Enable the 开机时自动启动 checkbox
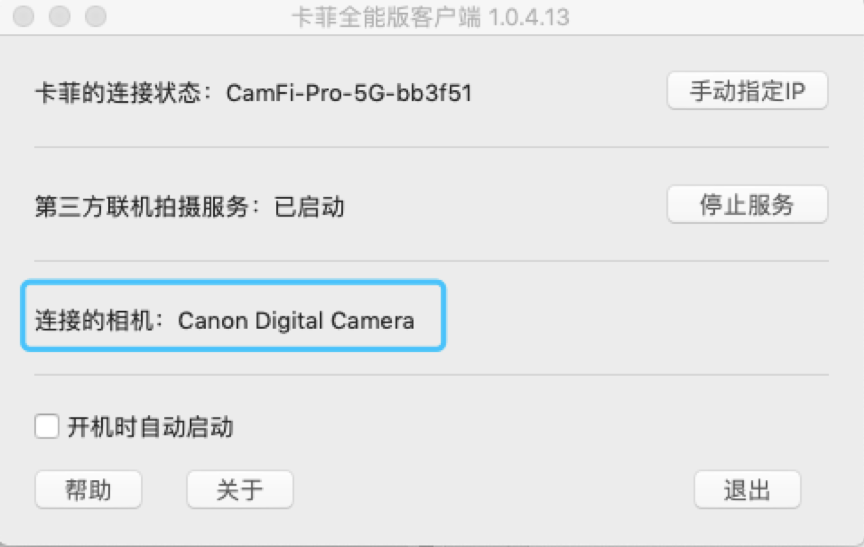The width and height of the screenshot is (864, 547). 47,428
